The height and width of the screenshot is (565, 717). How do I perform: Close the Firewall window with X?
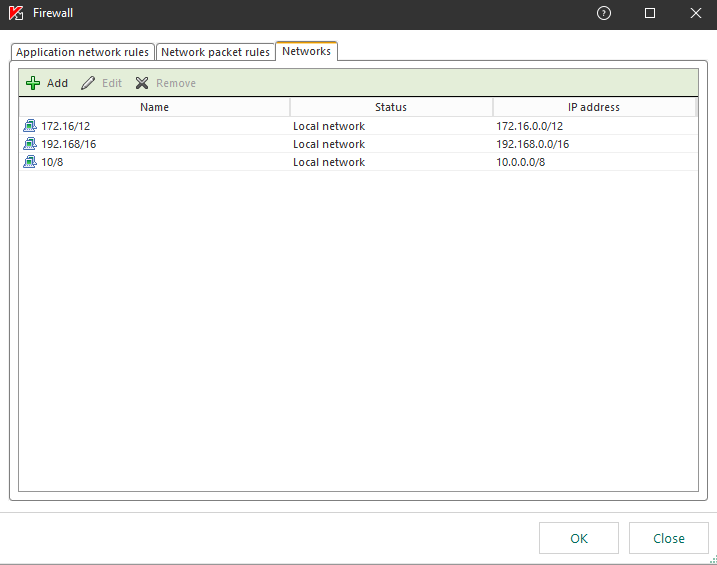click(x=696, y=13)
